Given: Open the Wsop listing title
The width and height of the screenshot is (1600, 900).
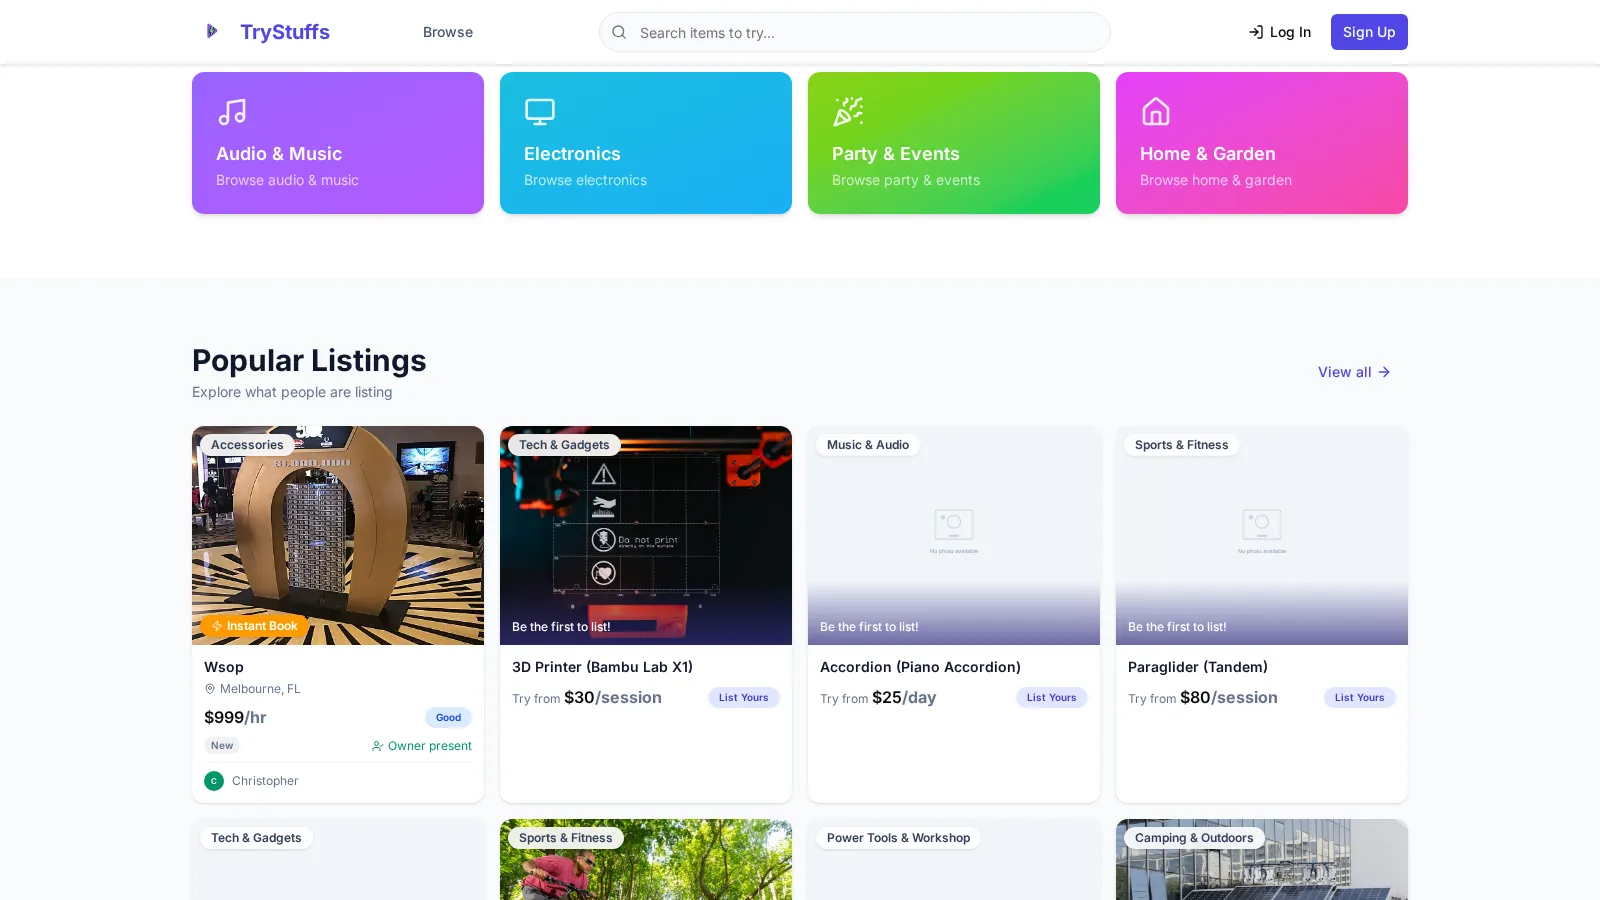Looking at the screenshot, I should (x=224, y=667).
